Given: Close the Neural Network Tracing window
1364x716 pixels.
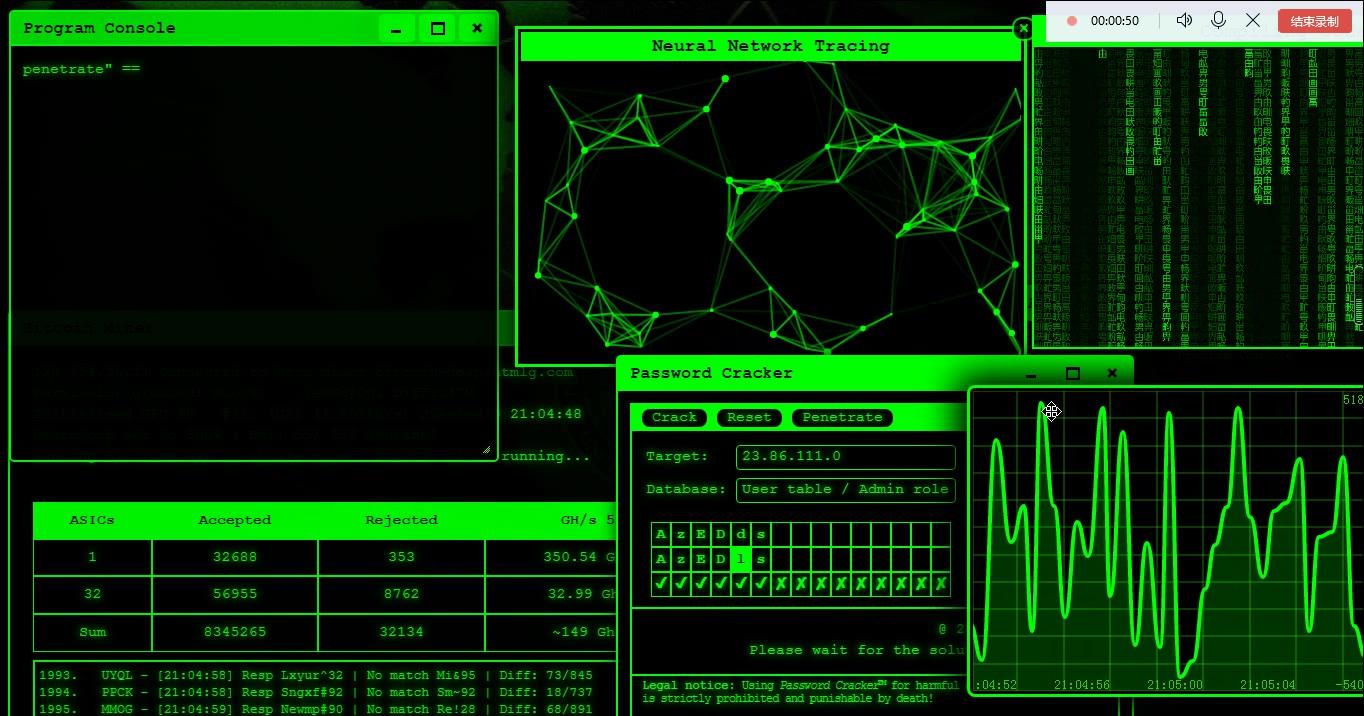Looking at the screenshot, I should (1023, 29).
